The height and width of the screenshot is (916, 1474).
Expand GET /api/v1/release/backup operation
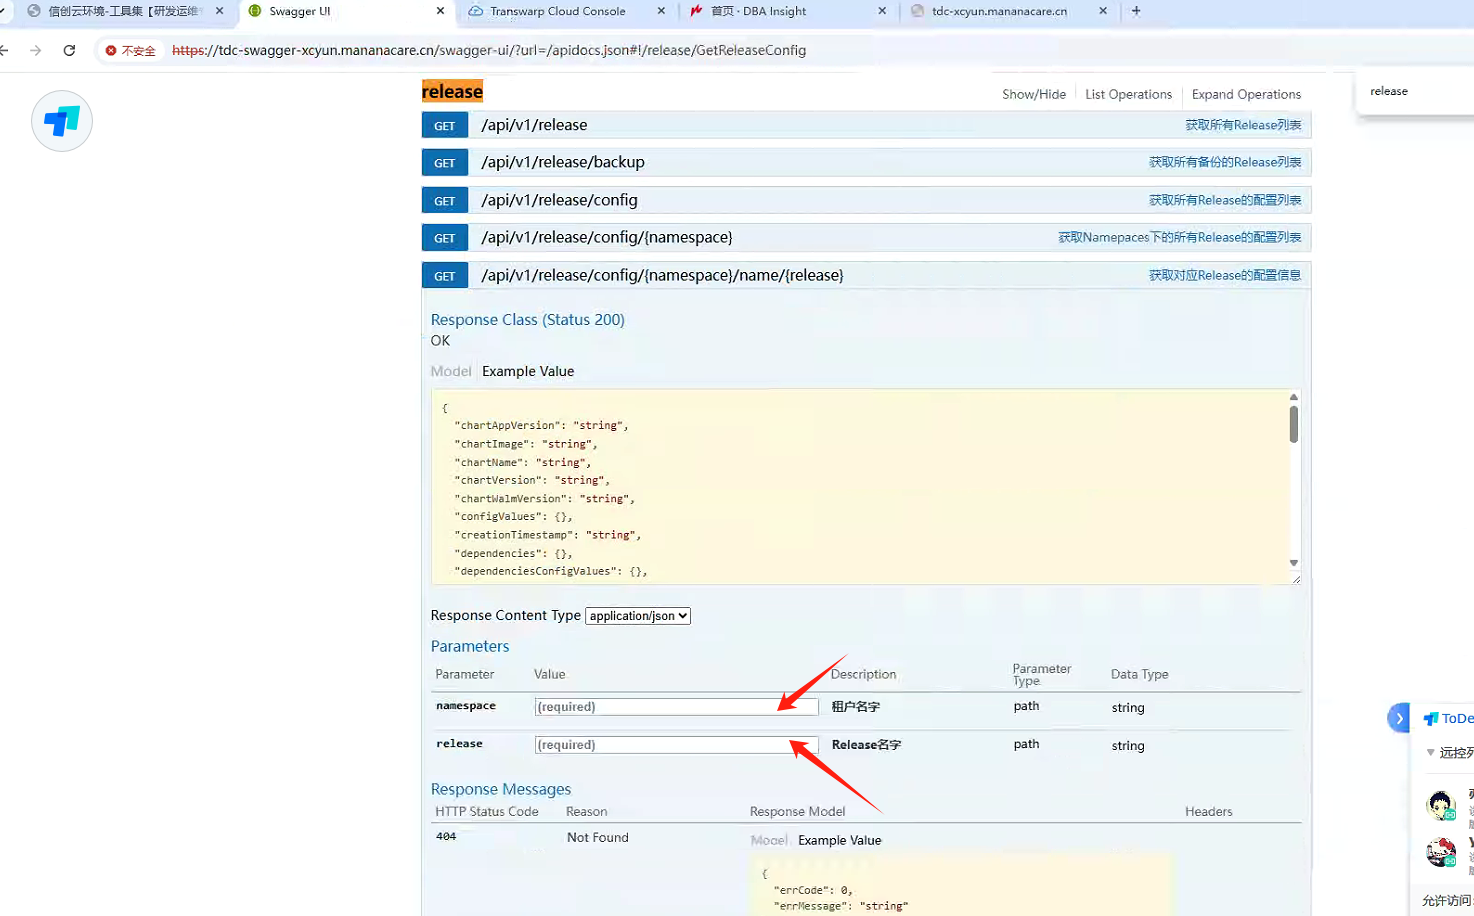[x=562, y=162]
